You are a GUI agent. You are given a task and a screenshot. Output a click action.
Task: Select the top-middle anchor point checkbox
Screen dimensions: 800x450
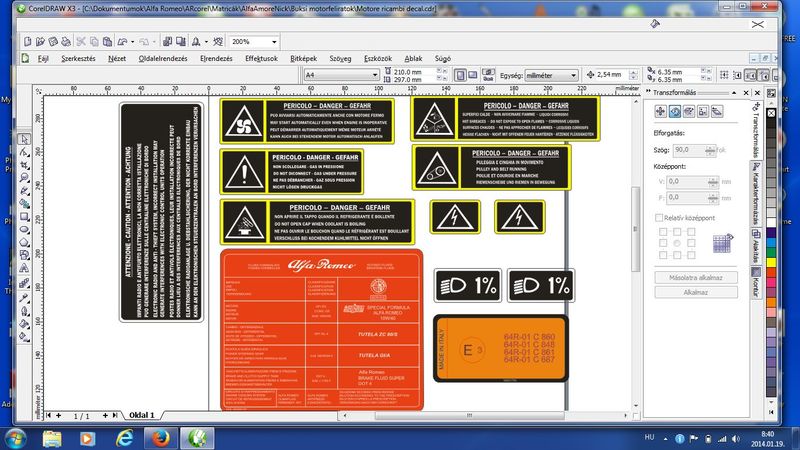click(x=677, y=232)
